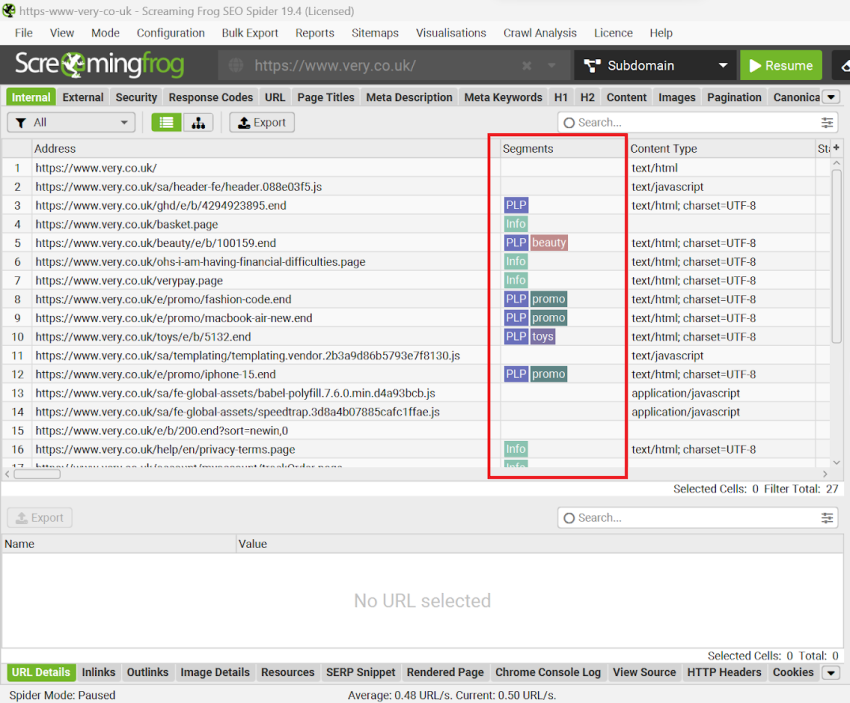Switch to the Security tab
The image size is (850, 703).
click(136, 98)
